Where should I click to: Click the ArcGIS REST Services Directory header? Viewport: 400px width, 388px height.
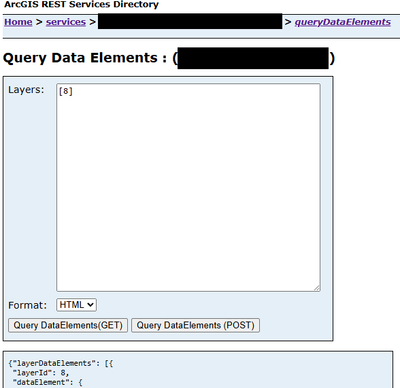tap(81, 5)
